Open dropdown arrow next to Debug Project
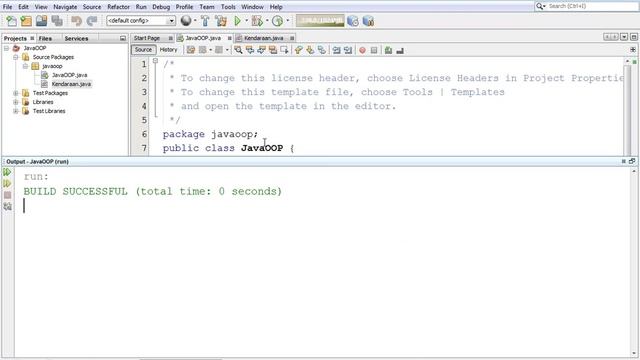 [x=267, y=20]
